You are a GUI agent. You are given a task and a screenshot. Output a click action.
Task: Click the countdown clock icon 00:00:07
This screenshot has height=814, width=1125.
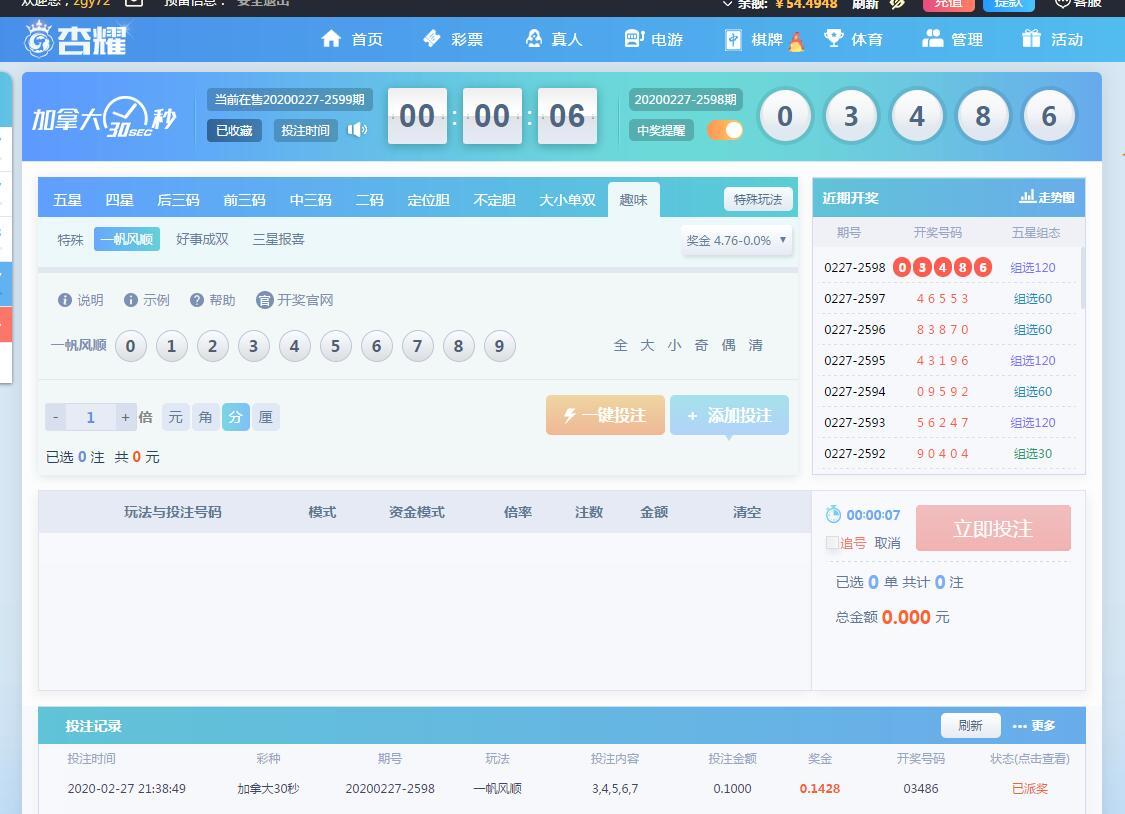(x=833, y=514)
